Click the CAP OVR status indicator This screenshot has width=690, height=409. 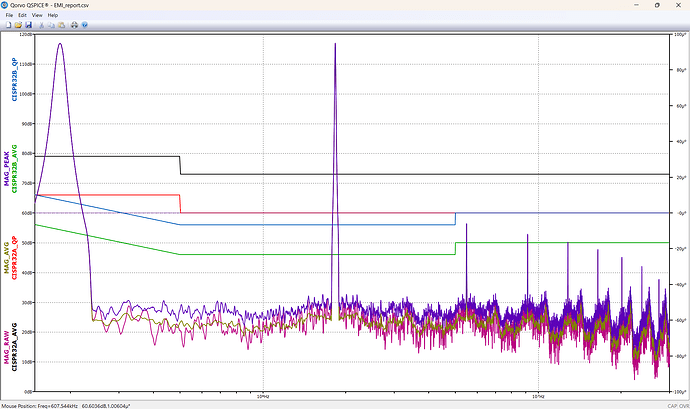tap(678, 406)
